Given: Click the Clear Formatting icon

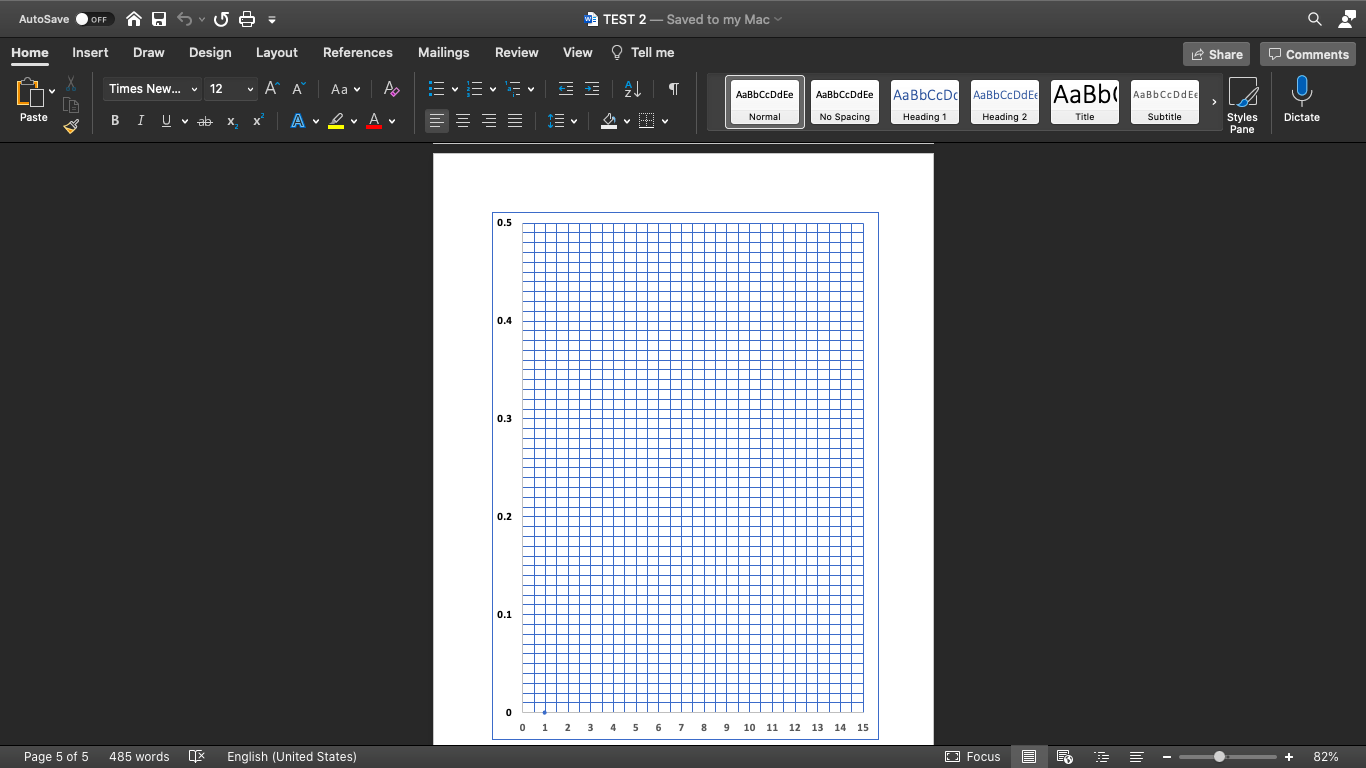Looking at the screenshot, I should [x=391, y=89].
